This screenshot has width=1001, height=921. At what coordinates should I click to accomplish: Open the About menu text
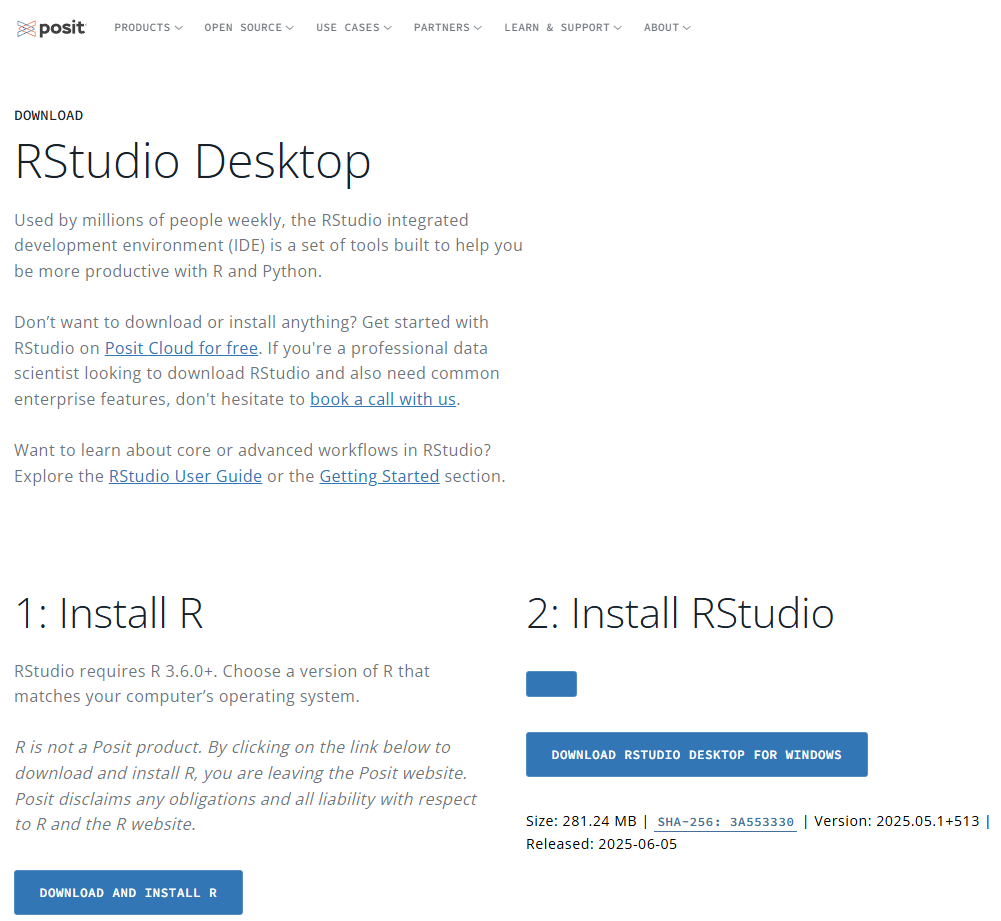point(661,27)
